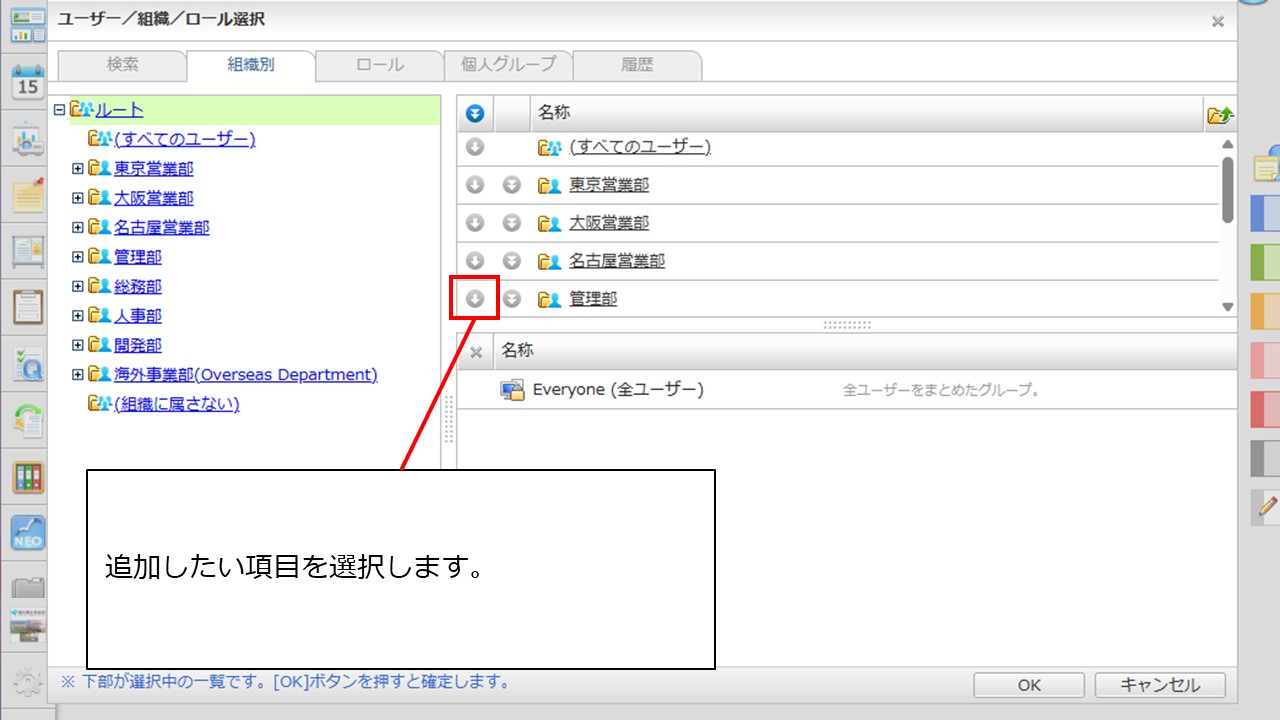Image resolution: width=1280 pixels, height=720 pixels.
Task: Open the 大阪営業部 link in the name list
Action: point(609,223)
